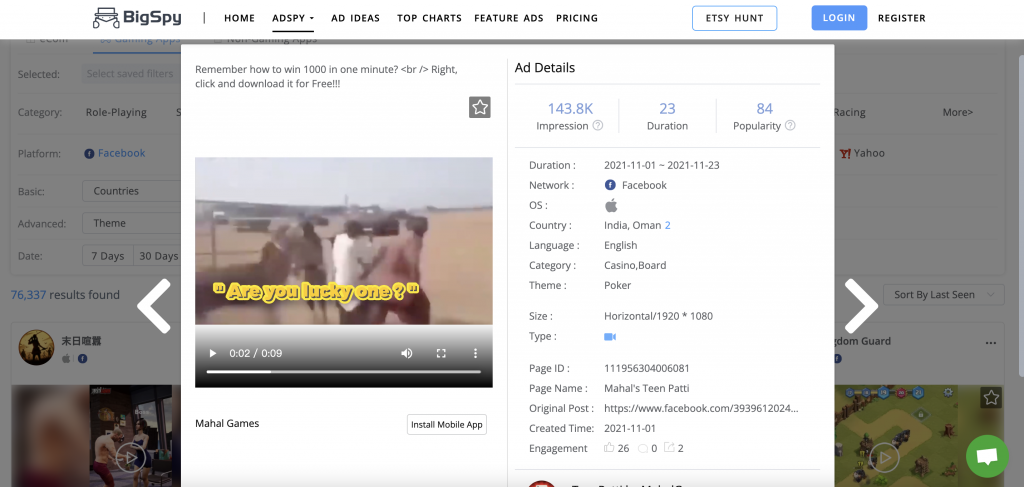The width and height of the screenshot is (1024, 487).
Task: Click the ETSY HUNT button
Action: [x=735, y=18]
